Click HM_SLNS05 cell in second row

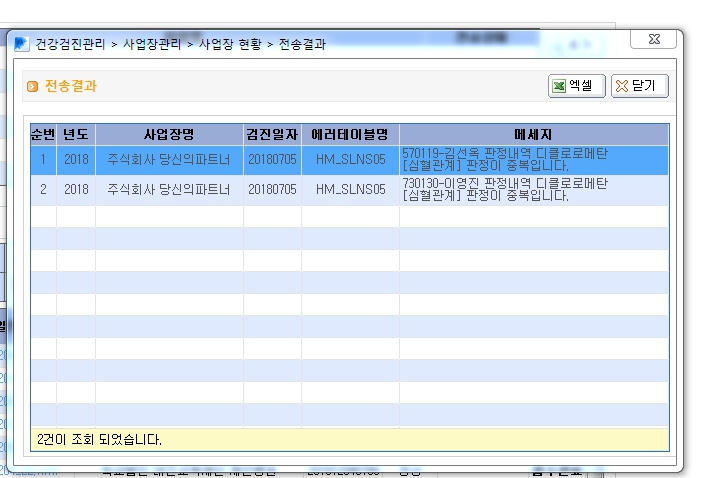350,190
